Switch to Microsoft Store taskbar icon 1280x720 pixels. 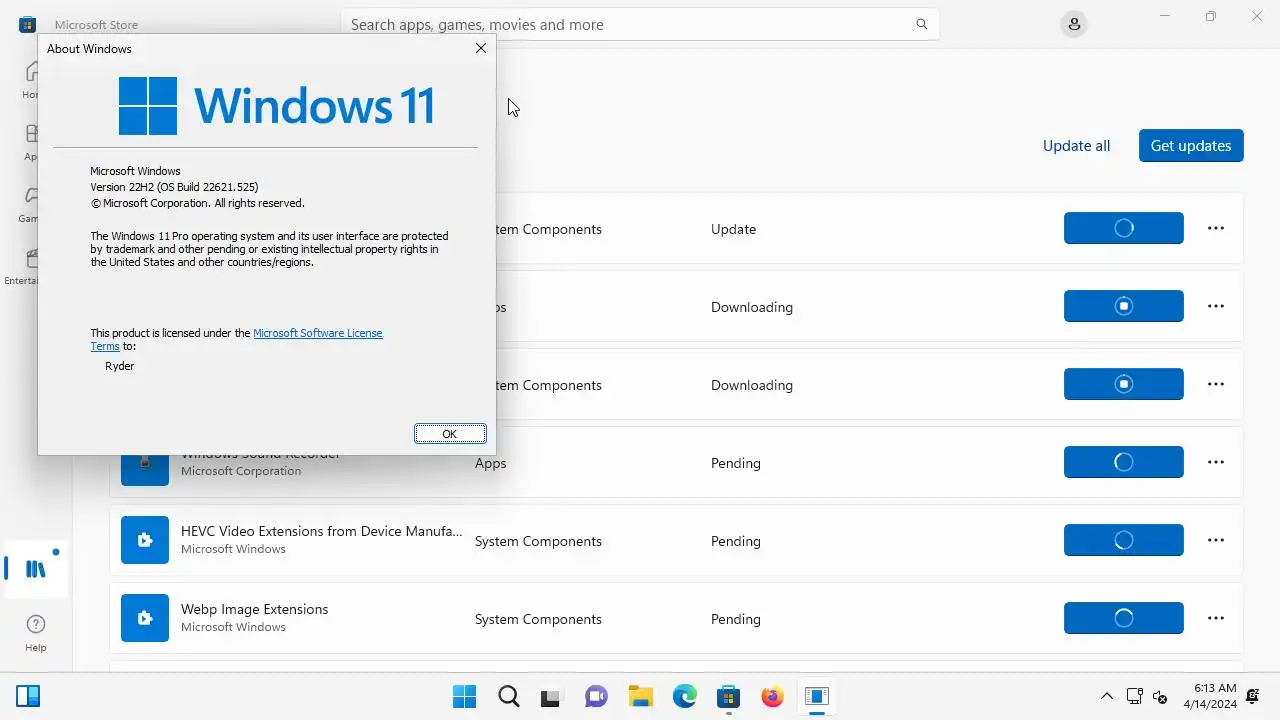coord(728,696)
